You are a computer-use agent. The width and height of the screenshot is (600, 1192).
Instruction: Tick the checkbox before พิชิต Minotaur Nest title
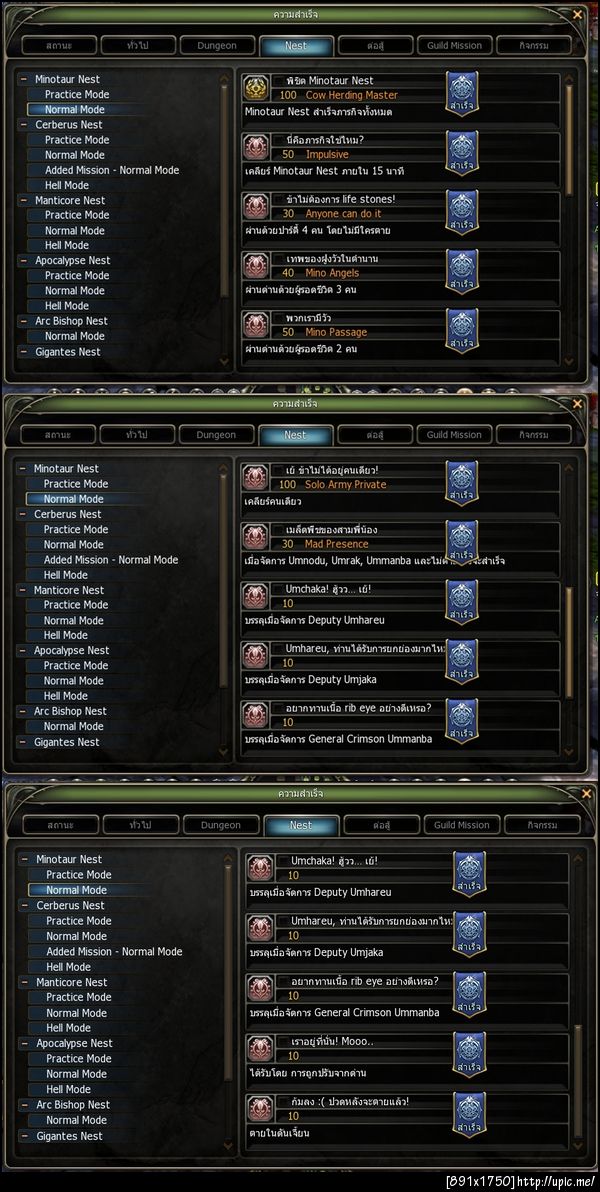pyautogui.click(x=279, y=81)
